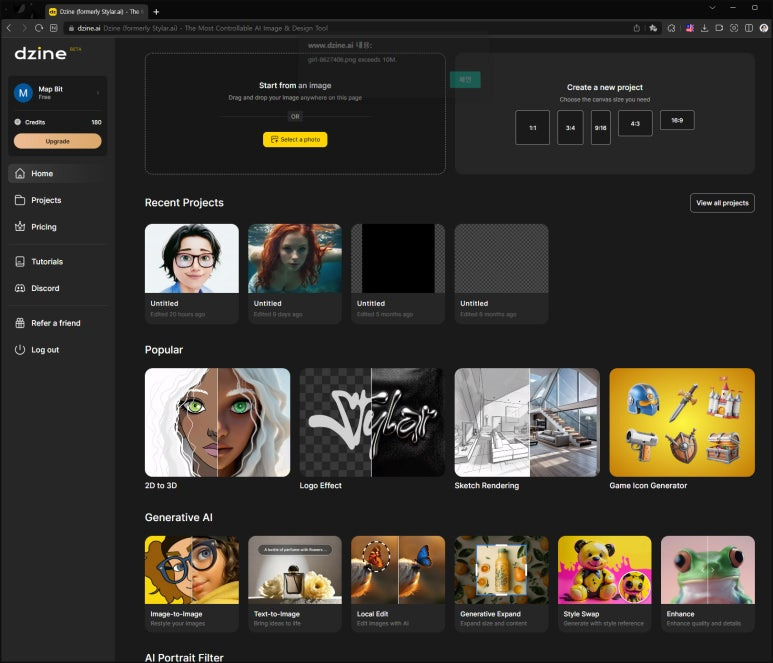Open the empty transparent Untitled project
This screenshot has width=773, height=663.
501,274
